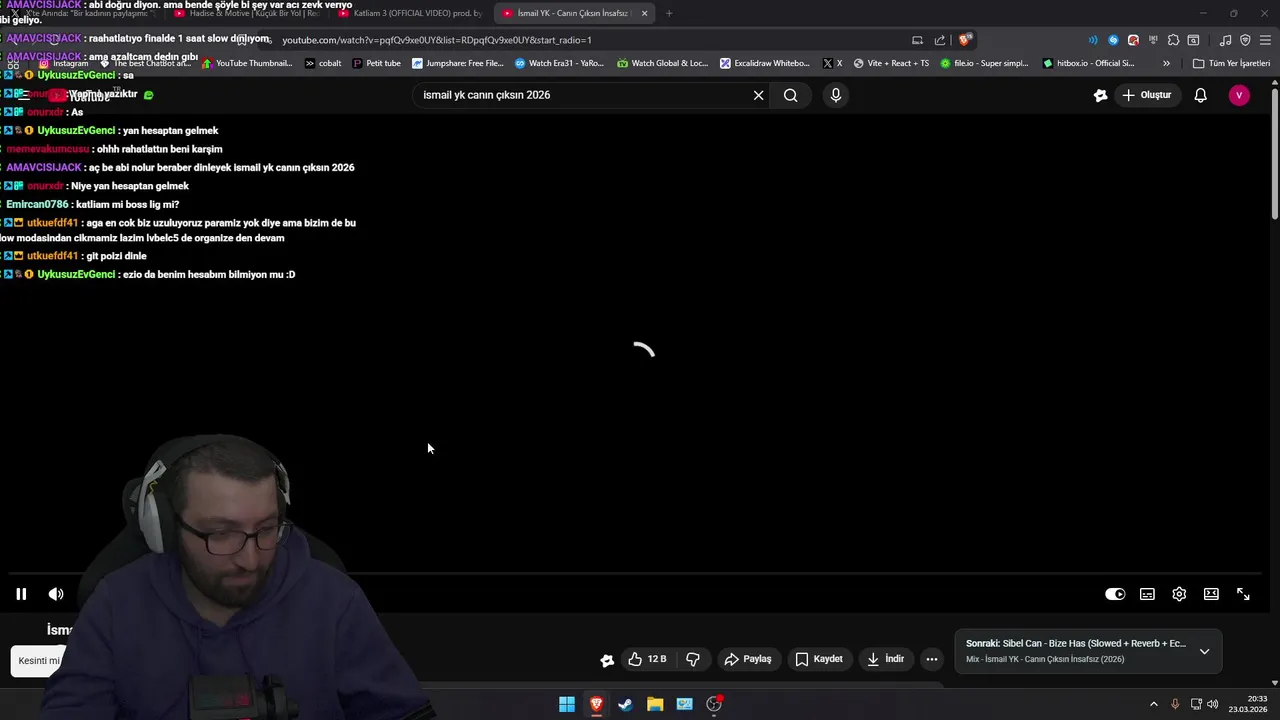
Task: Open the browser hamburger main menu
Action: (x=1265, y=40)
